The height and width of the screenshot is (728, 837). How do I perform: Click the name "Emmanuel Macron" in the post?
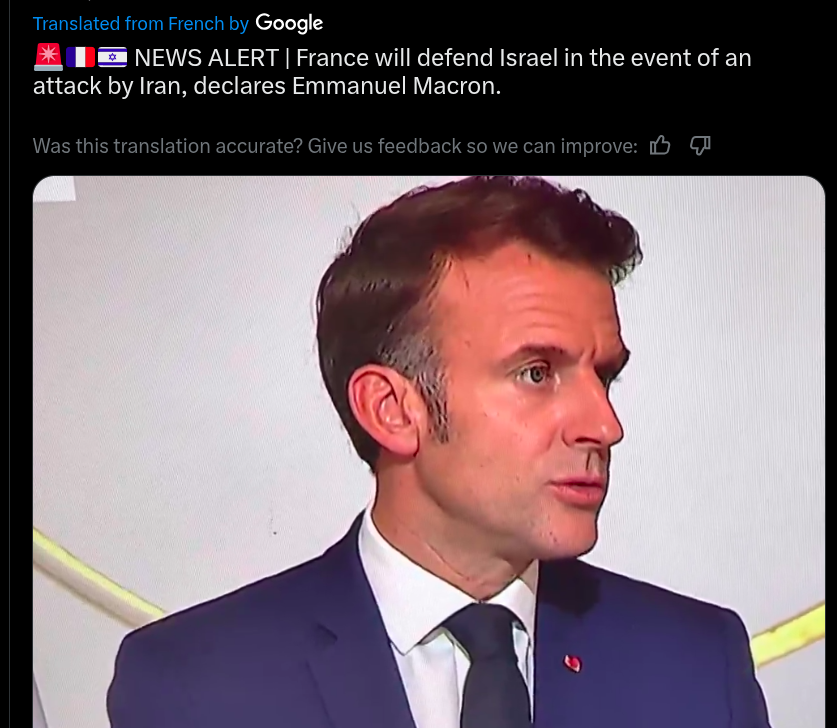click(x=395, y=86)
